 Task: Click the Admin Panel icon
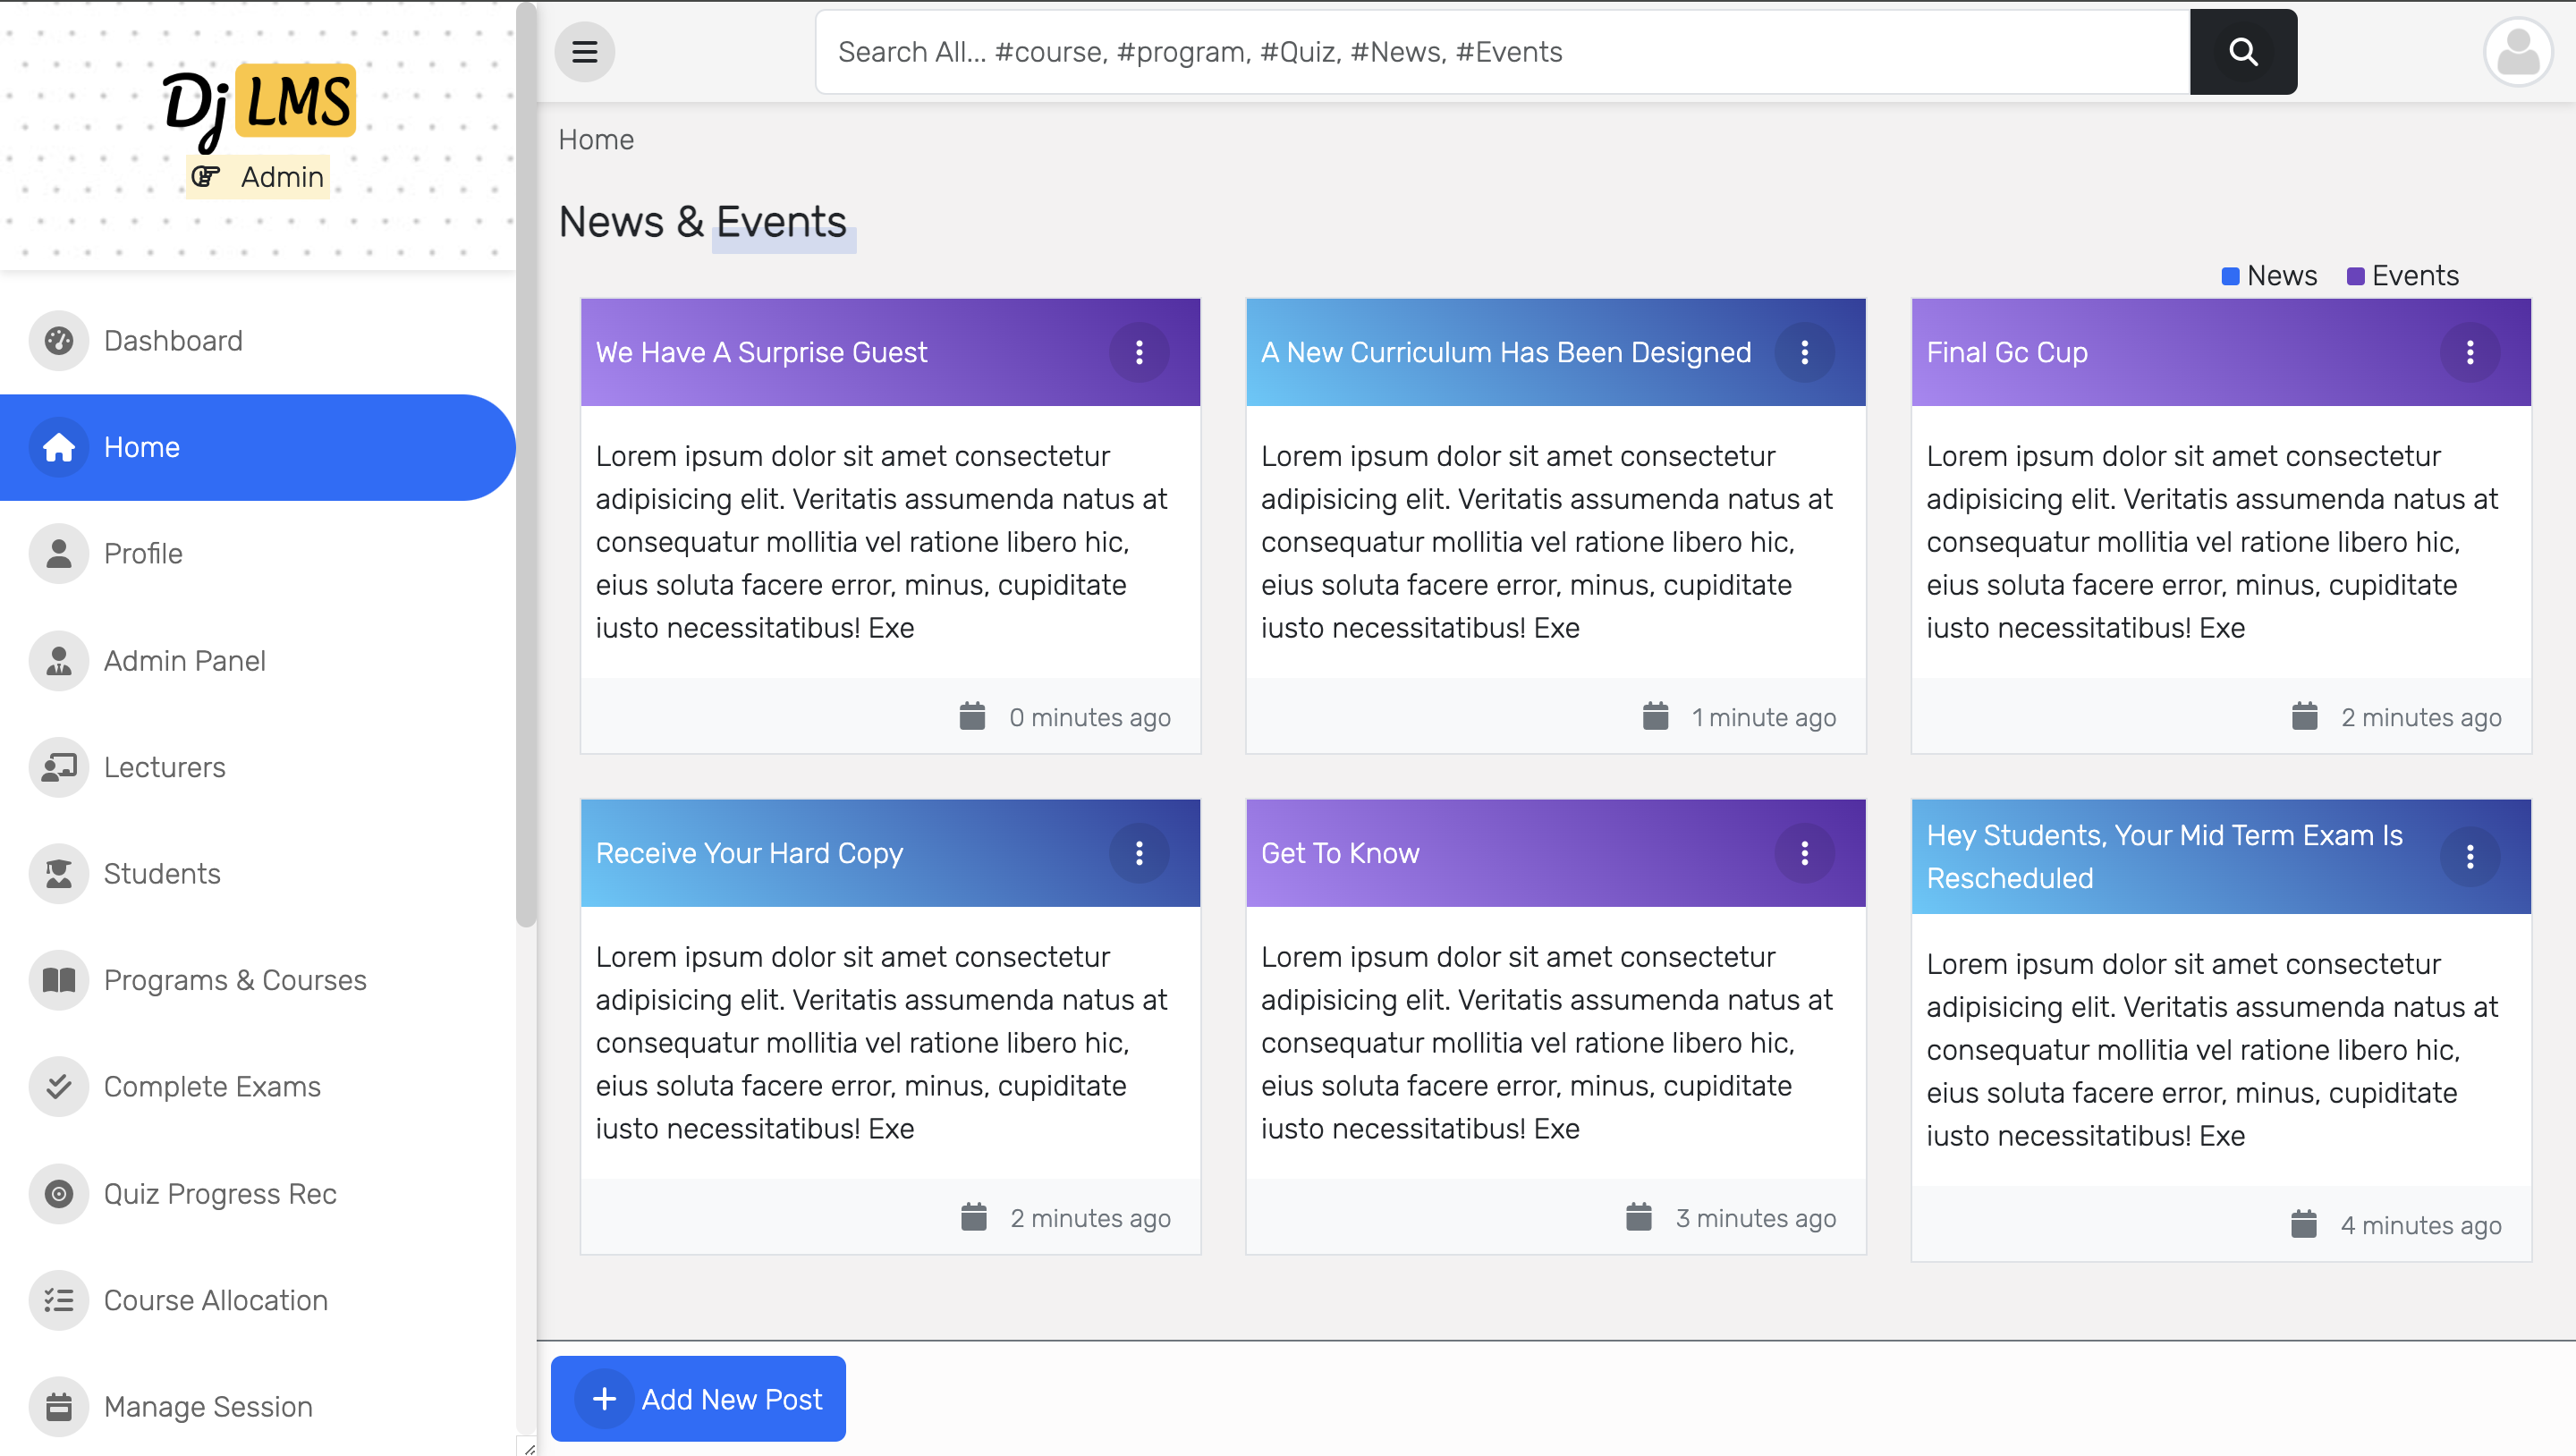pos(59,661)
